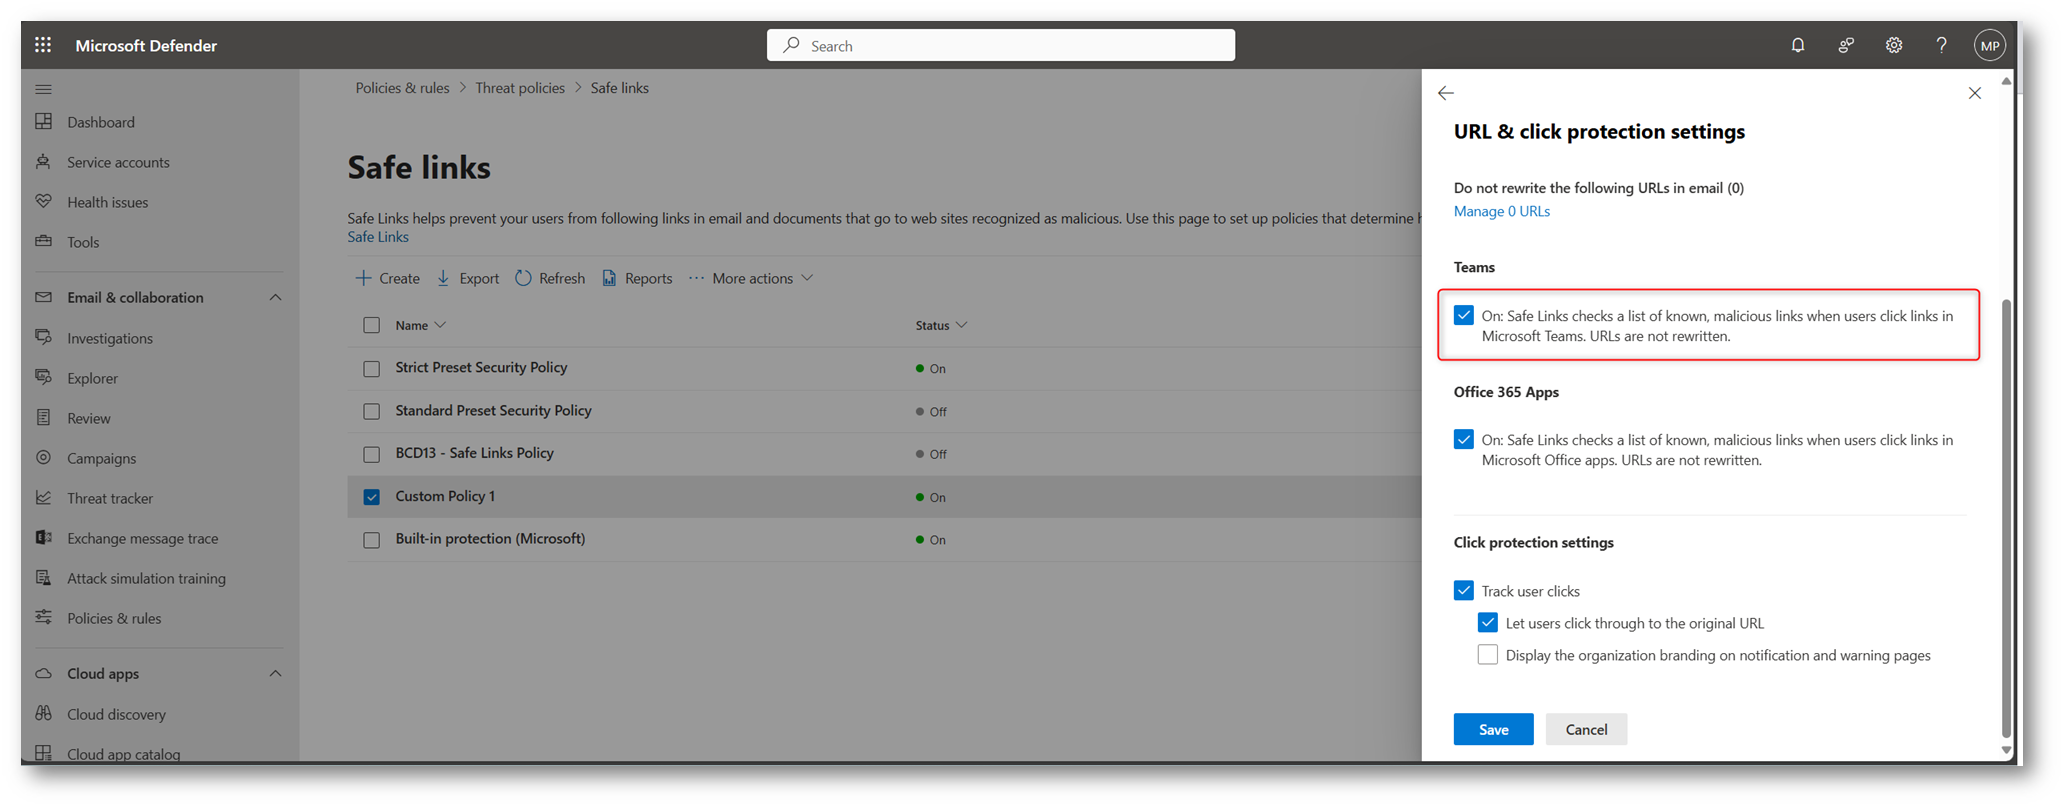
Task: Click the panel vertical scrollbar thumb
Action: pyautogui.click(x=2005, y=518)
